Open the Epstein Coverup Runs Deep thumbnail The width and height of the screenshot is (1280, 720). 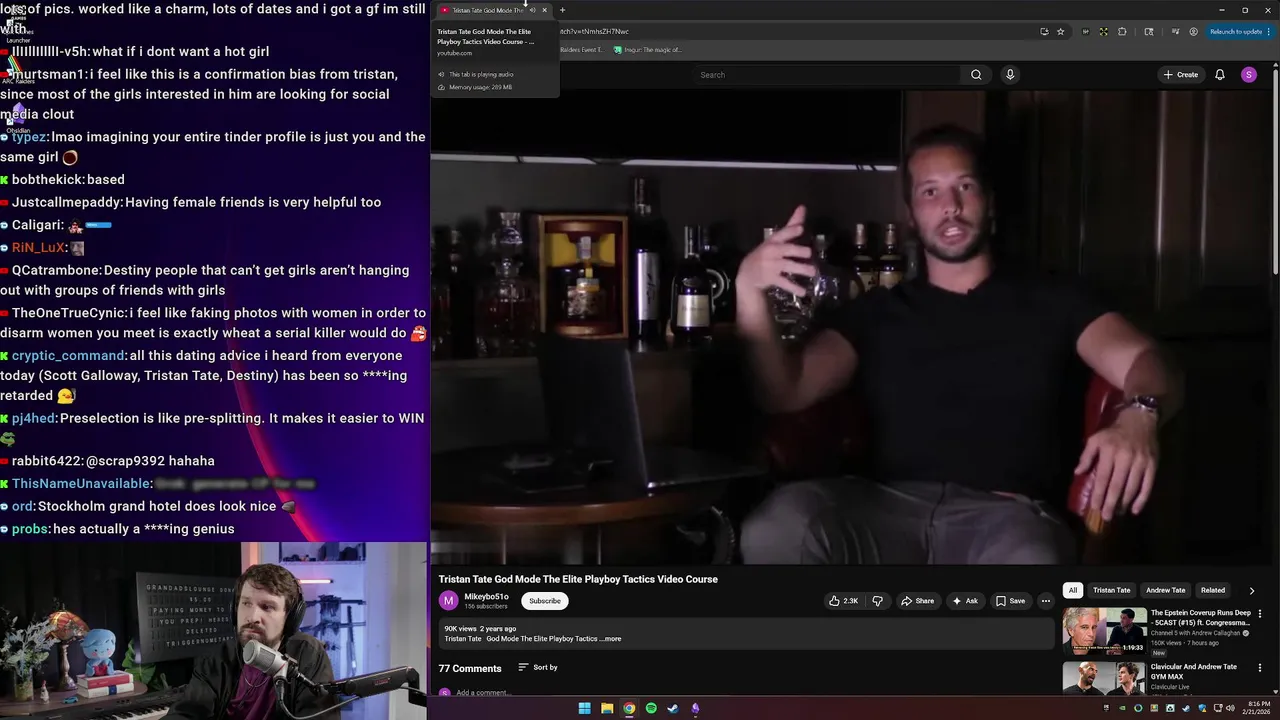point(1104,631)
